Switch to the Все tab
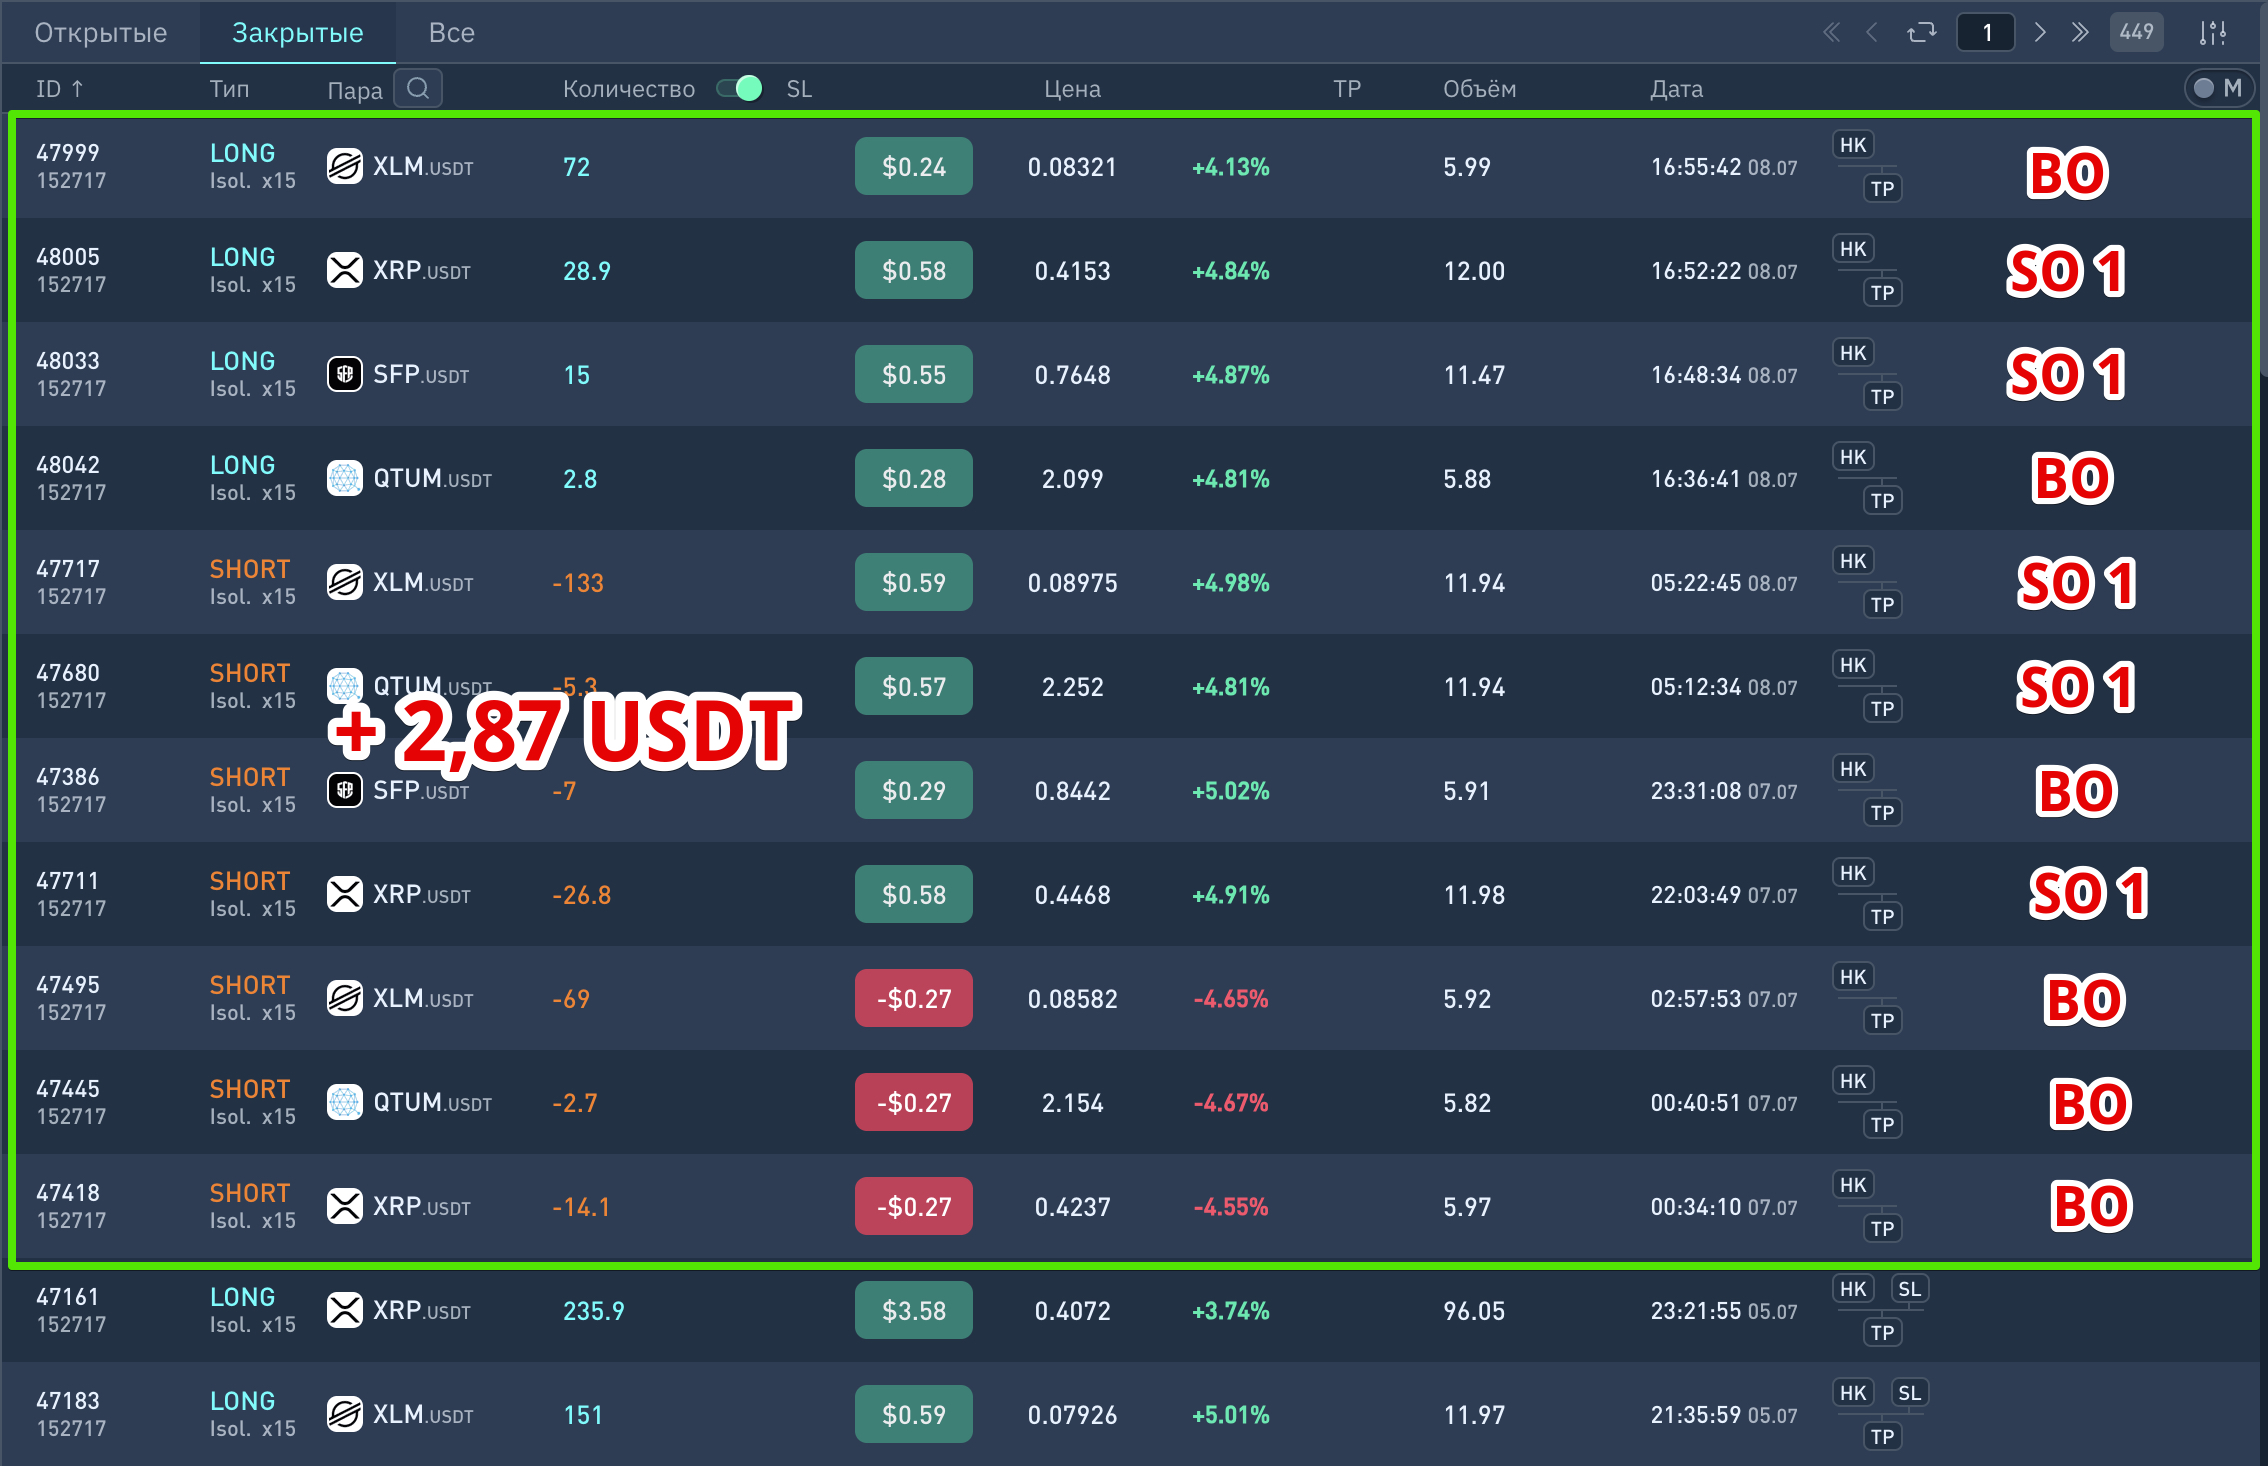 [x=451, y=33]
